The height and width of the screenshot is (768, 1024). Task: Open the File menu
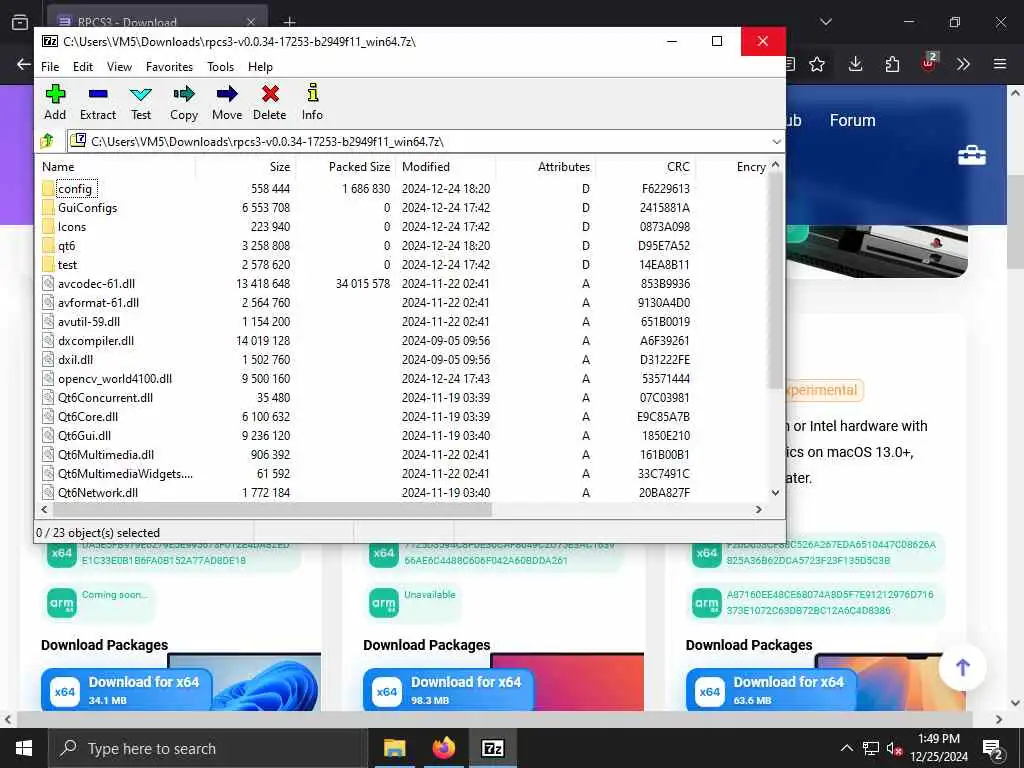pyautogui.click(x=50, y=67)
